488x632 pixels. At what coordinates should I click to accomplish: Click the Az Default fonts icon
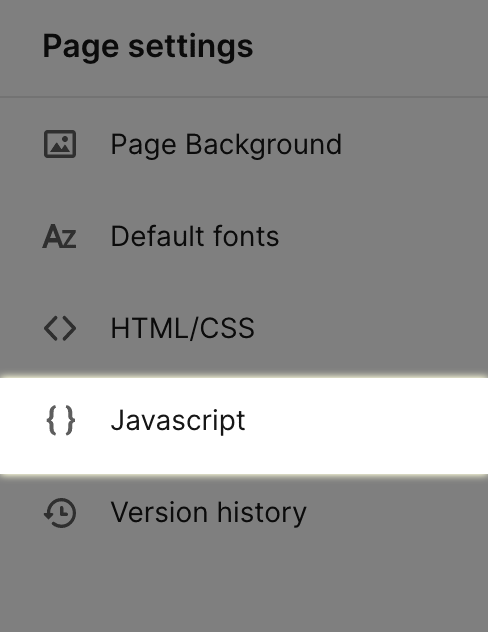coord(60,236)
